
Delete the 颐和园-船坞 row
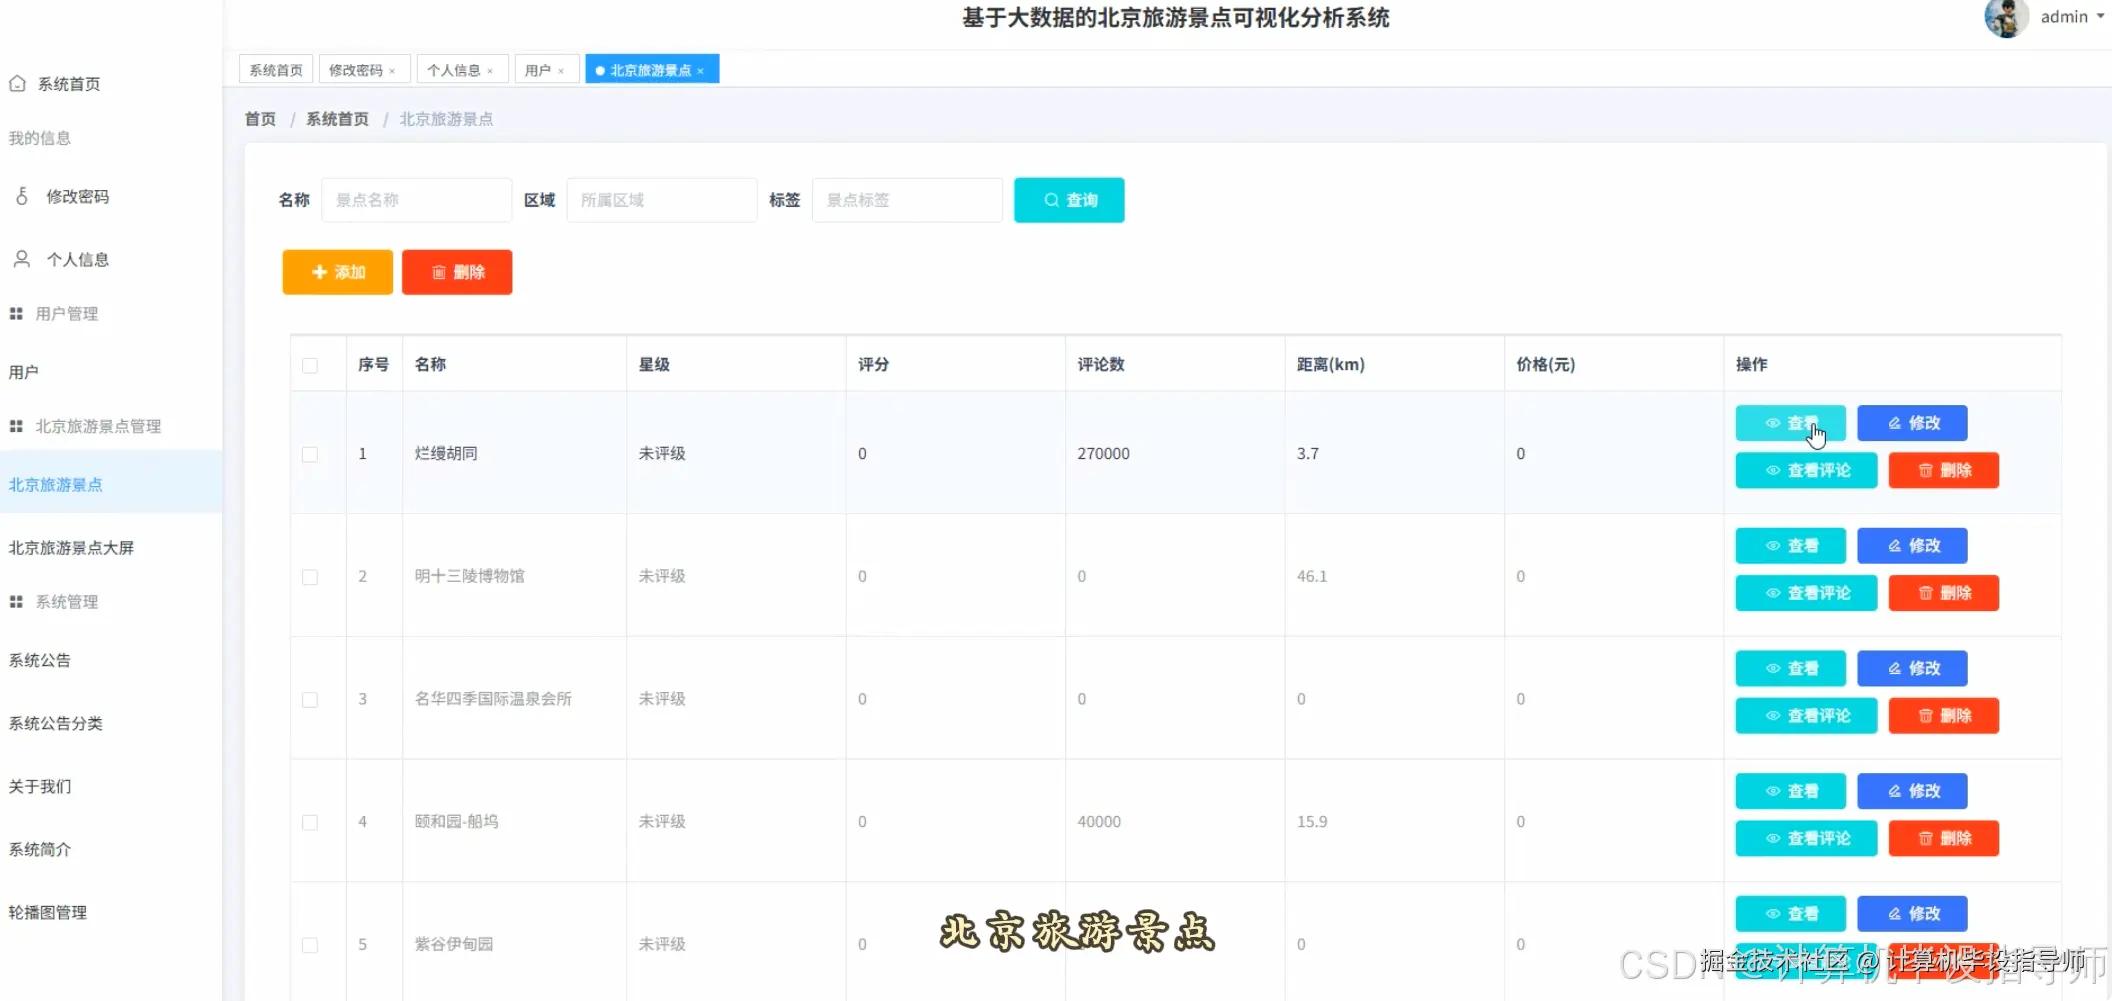pos(1944,838)
